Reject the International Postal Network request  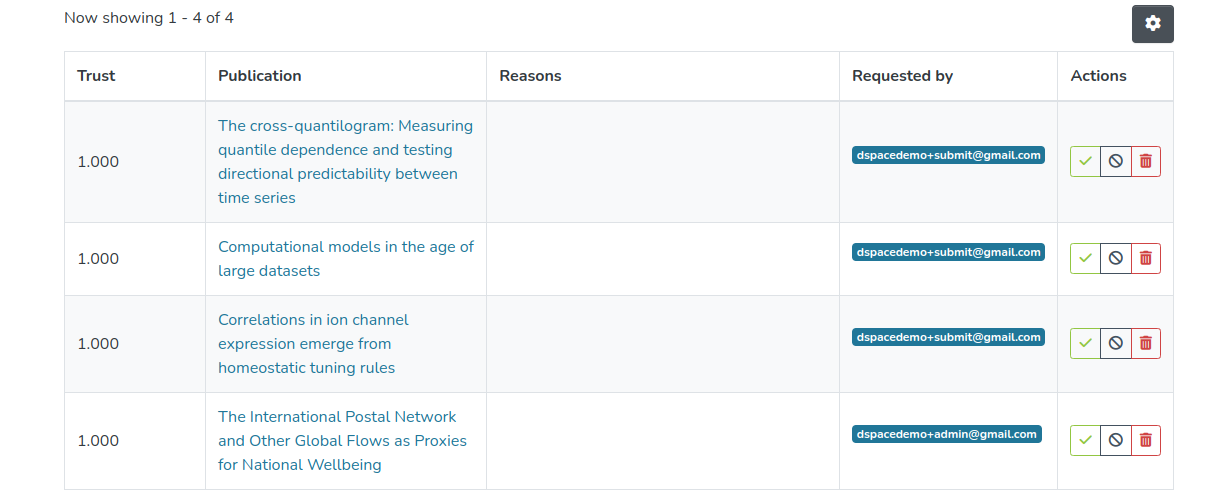(1116, 440)
